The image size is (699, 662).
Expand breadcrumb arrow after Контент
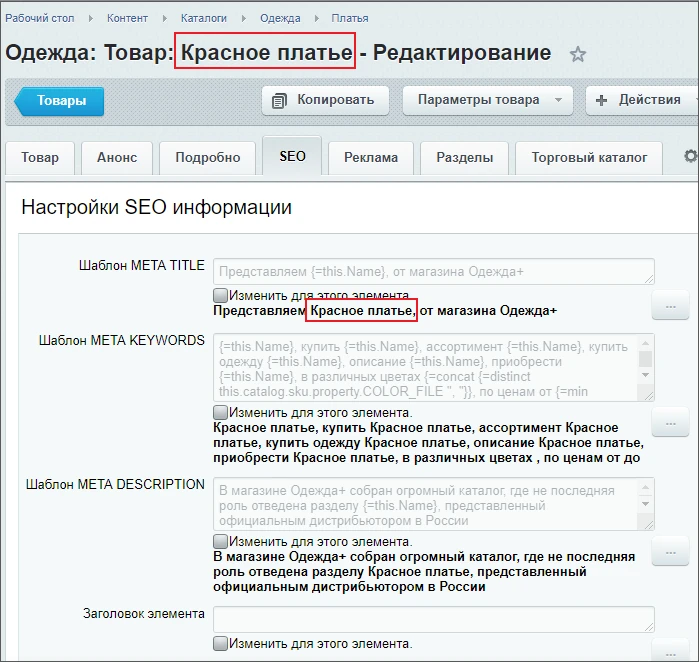click(x=164, y=19)
